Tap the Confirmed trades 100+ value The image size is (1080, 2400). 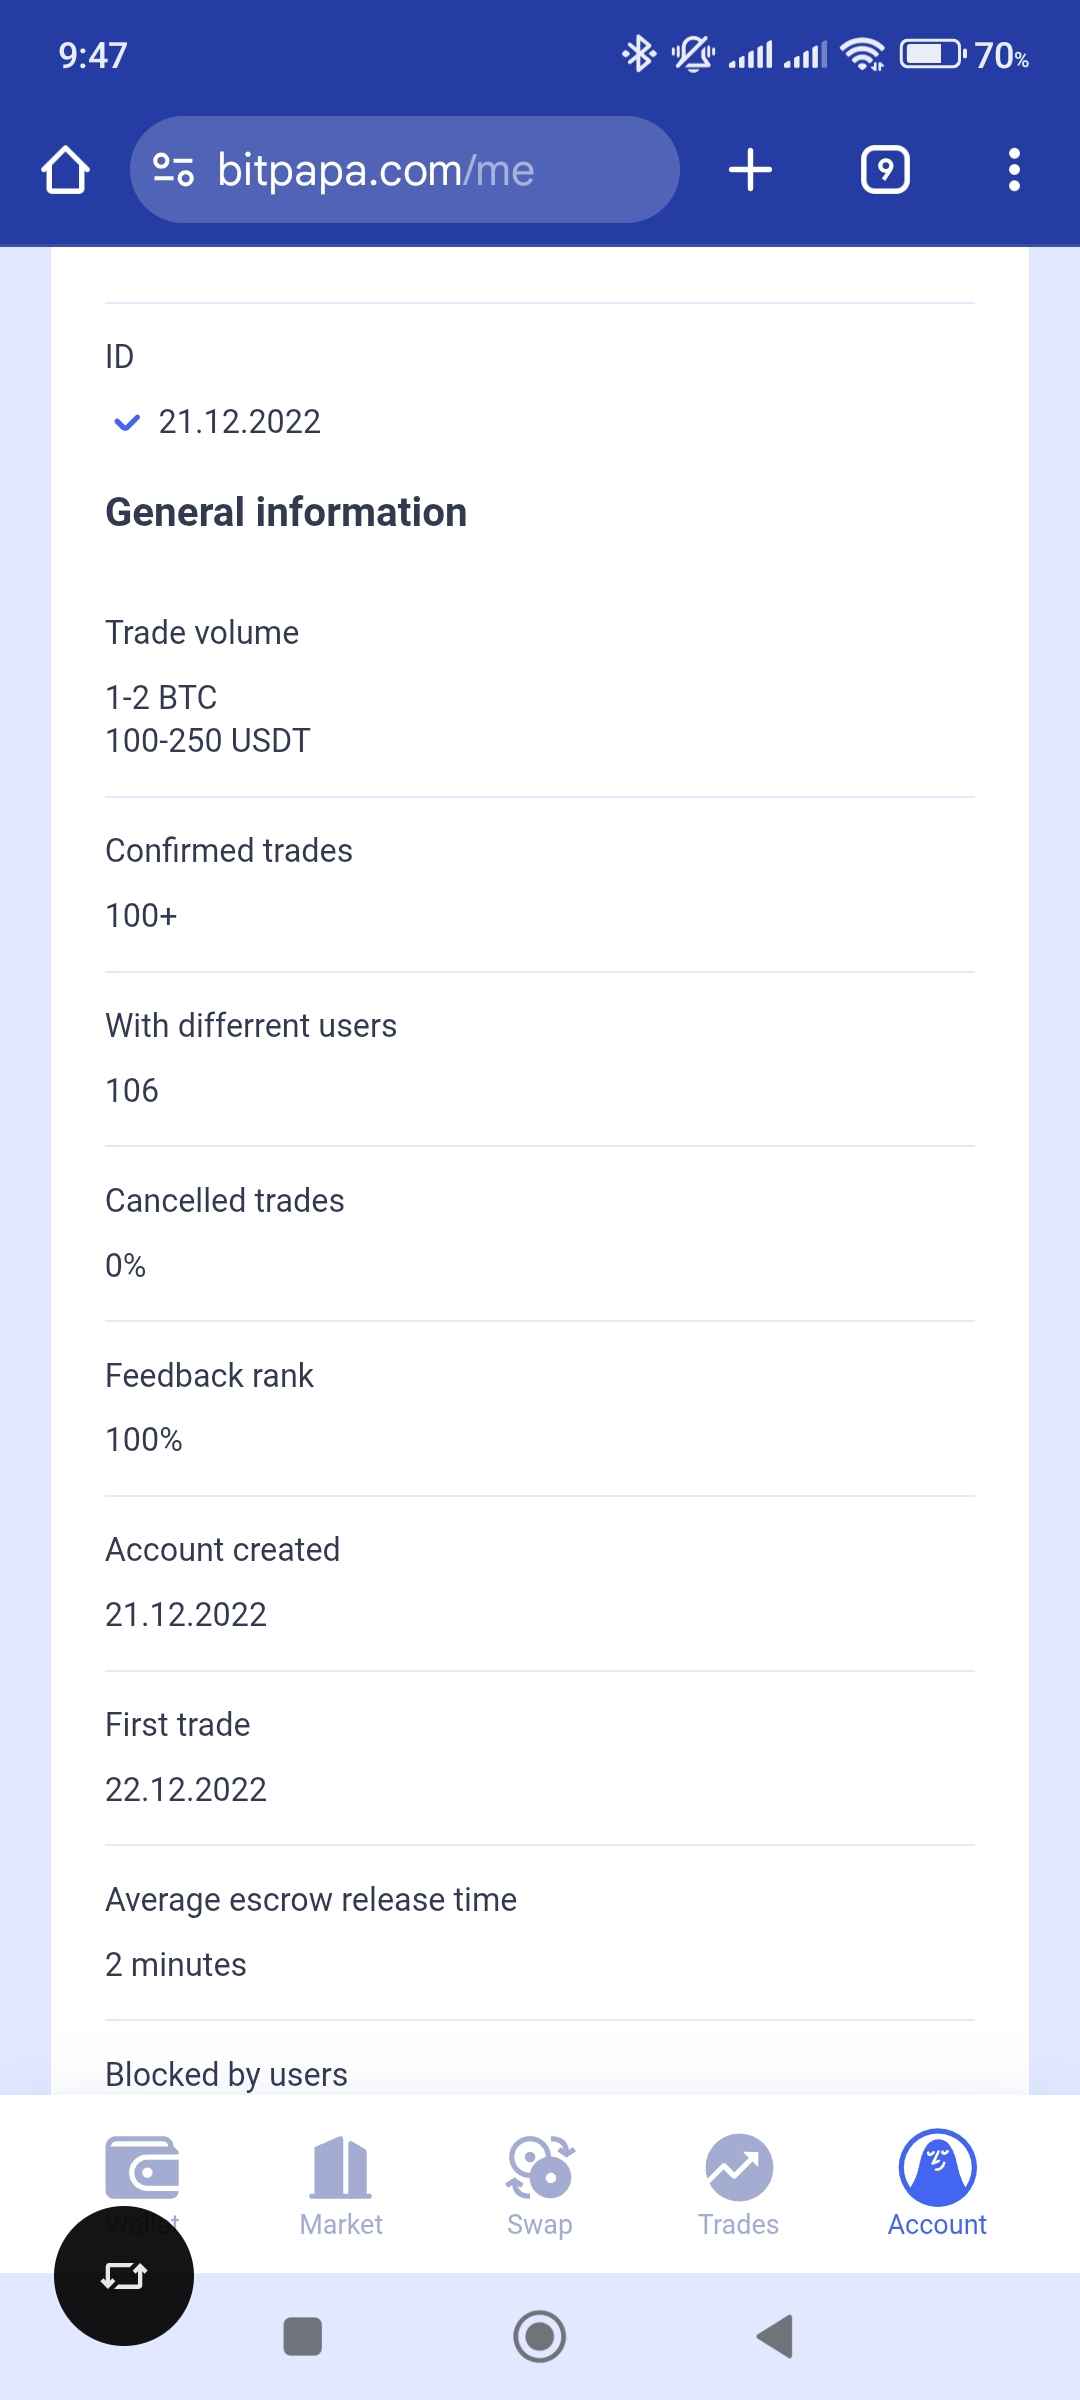141,916
